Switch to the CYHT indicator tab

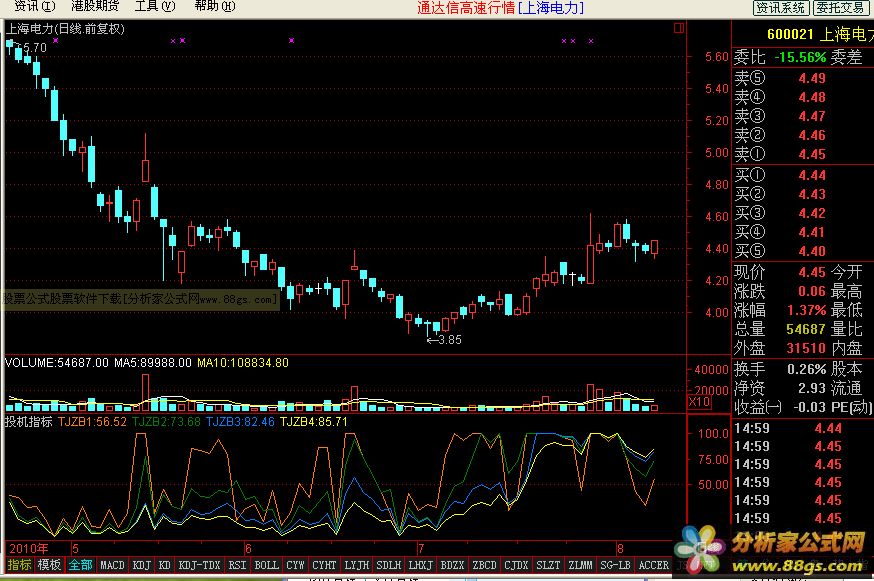pos(324,565)
